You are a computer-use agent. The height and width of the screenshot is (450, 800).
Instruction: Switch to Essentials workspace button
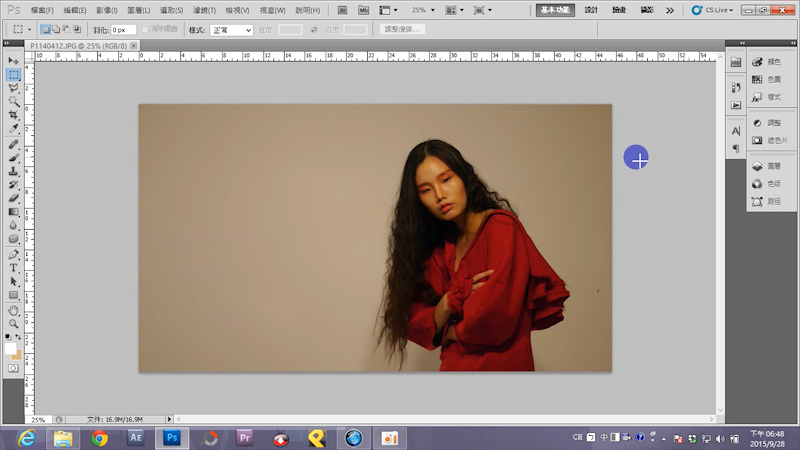pyautogui.click(x=555, y=10)
